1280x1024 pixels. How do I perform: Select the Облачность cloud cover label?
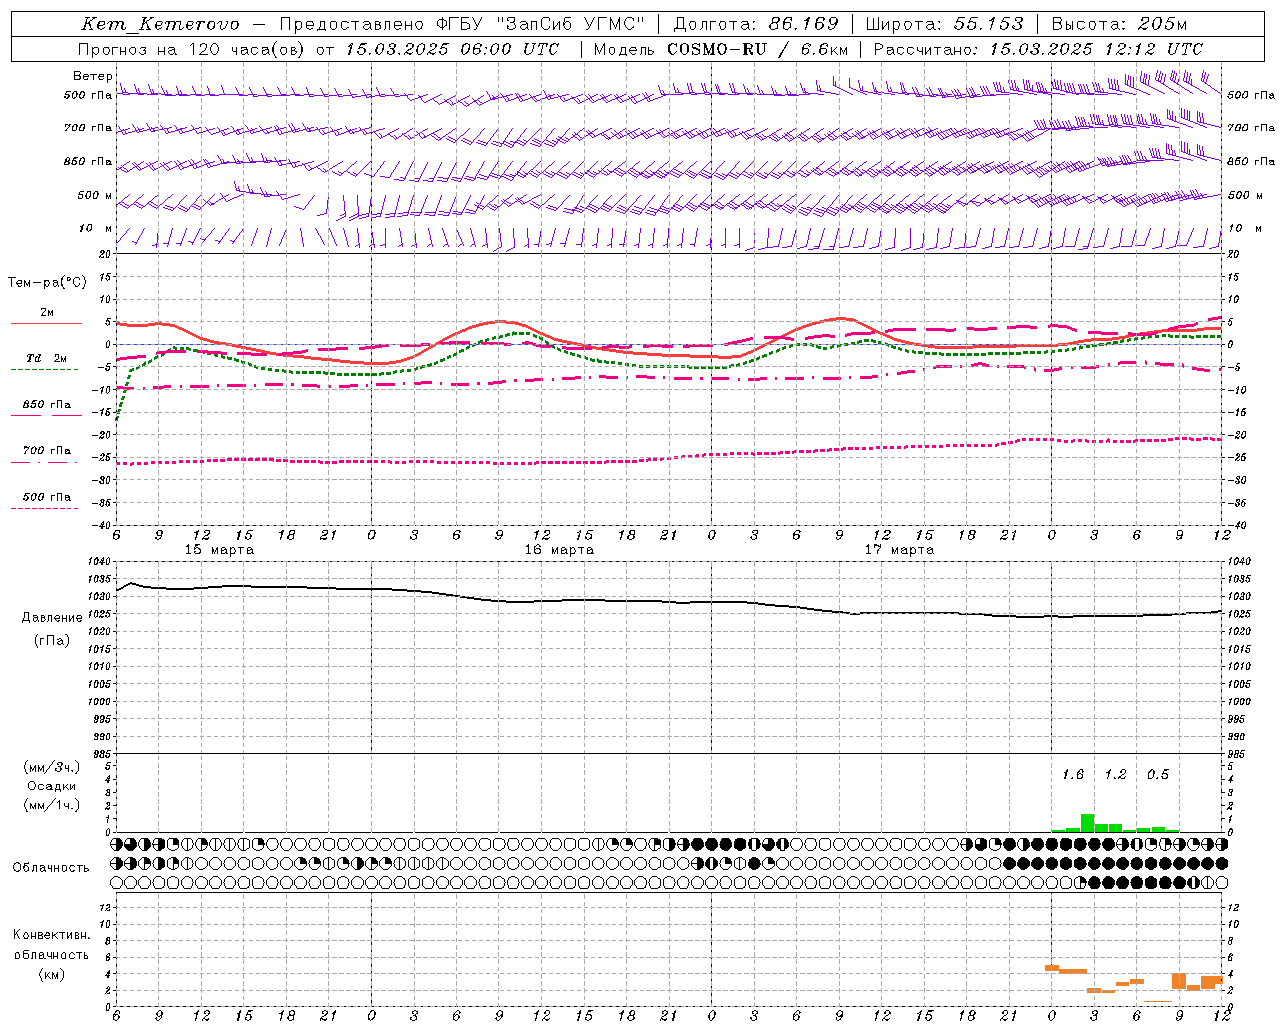pyautogui.click(x=51, y=868)
